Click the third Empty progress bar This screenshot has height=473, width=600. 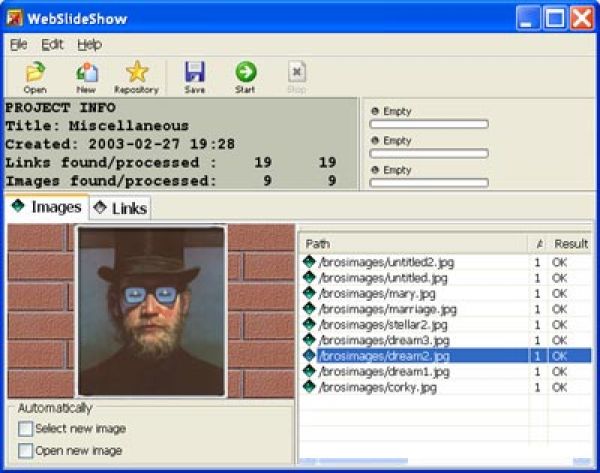(x=429, y=183)
